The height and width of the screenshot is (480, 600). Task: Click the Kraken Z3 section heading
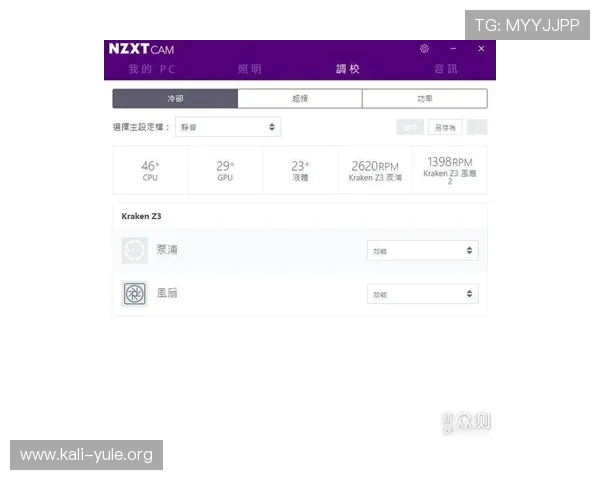141,216
